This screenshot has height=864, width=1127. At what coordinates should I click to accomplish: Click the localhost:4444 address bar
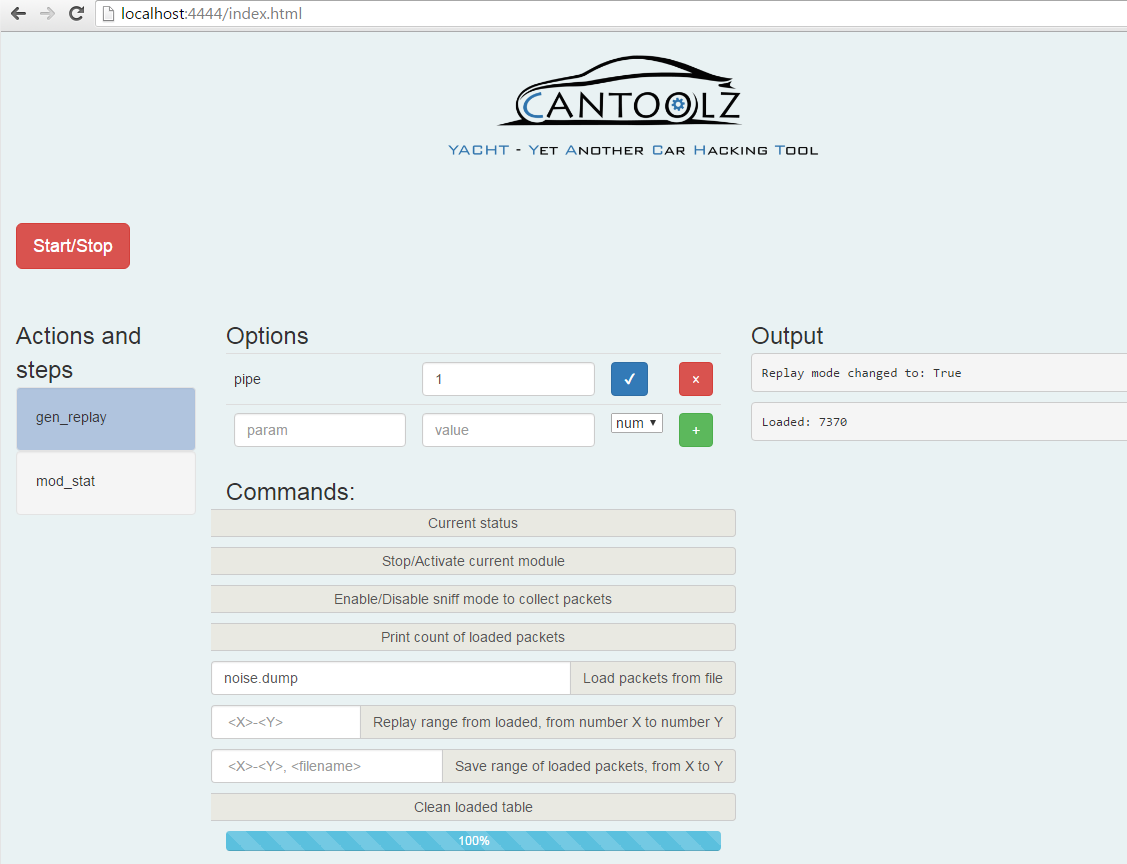[x=611, y=14]
